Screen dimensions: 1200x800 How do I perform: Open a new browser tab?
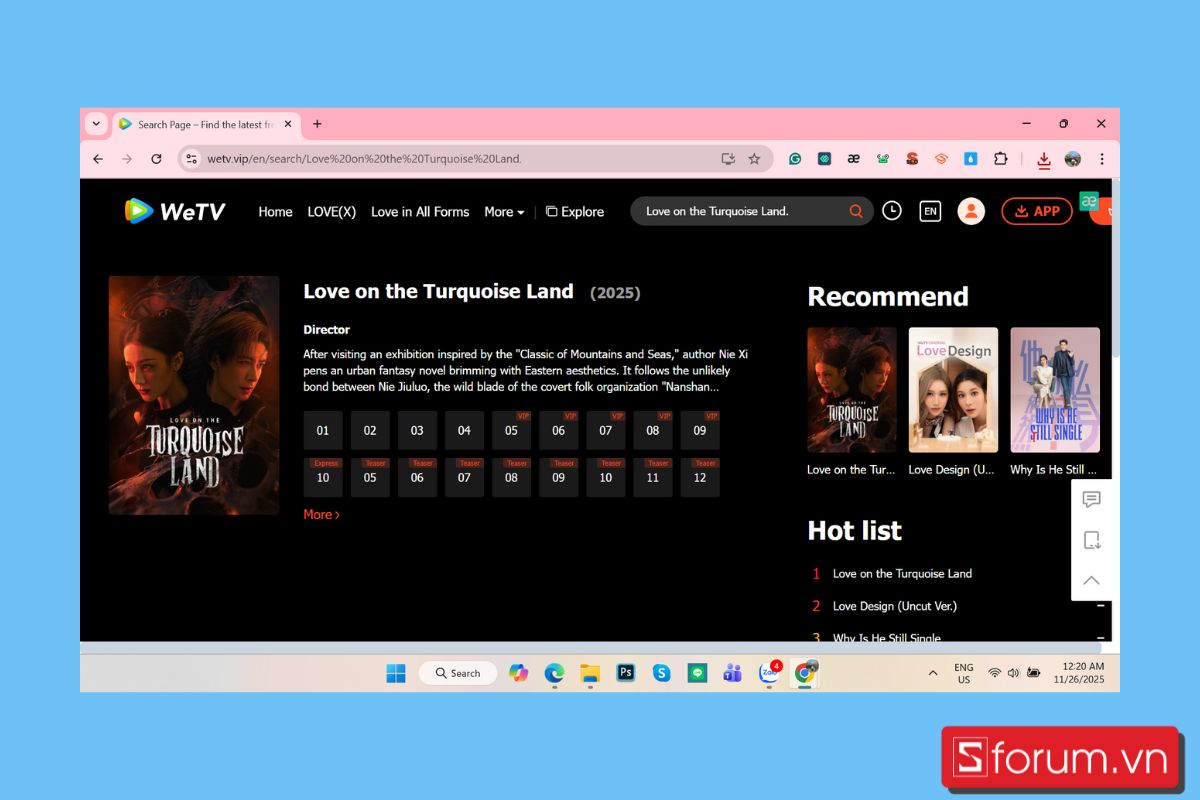(317, 124)
